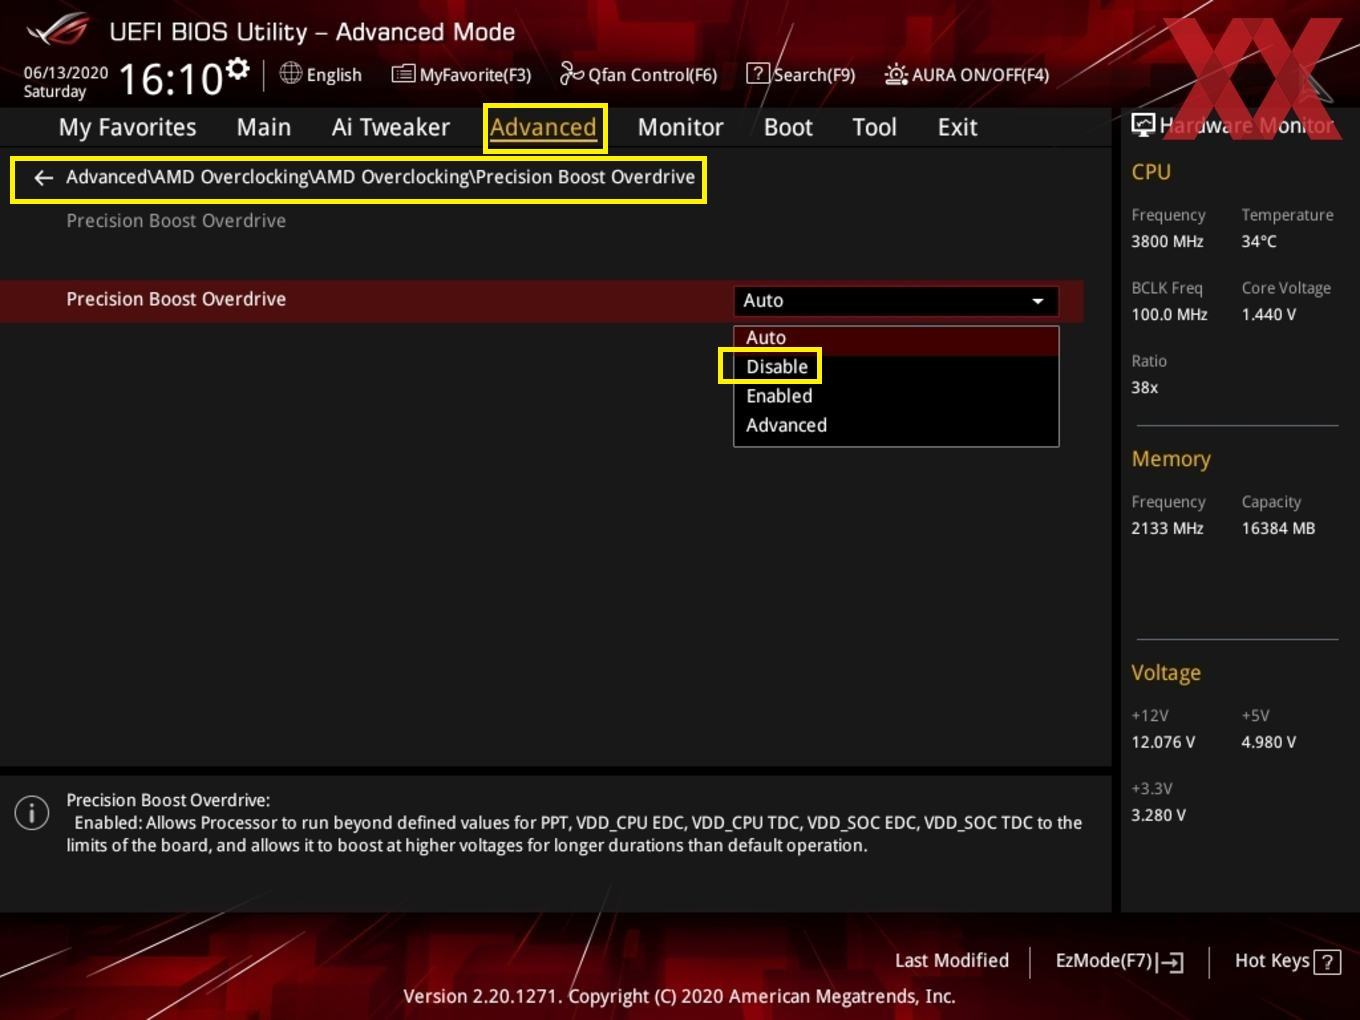The height and width of the screenshot is (1020, 1360).
Task: Click the info icon in help panel
Action: click(32, 813)
